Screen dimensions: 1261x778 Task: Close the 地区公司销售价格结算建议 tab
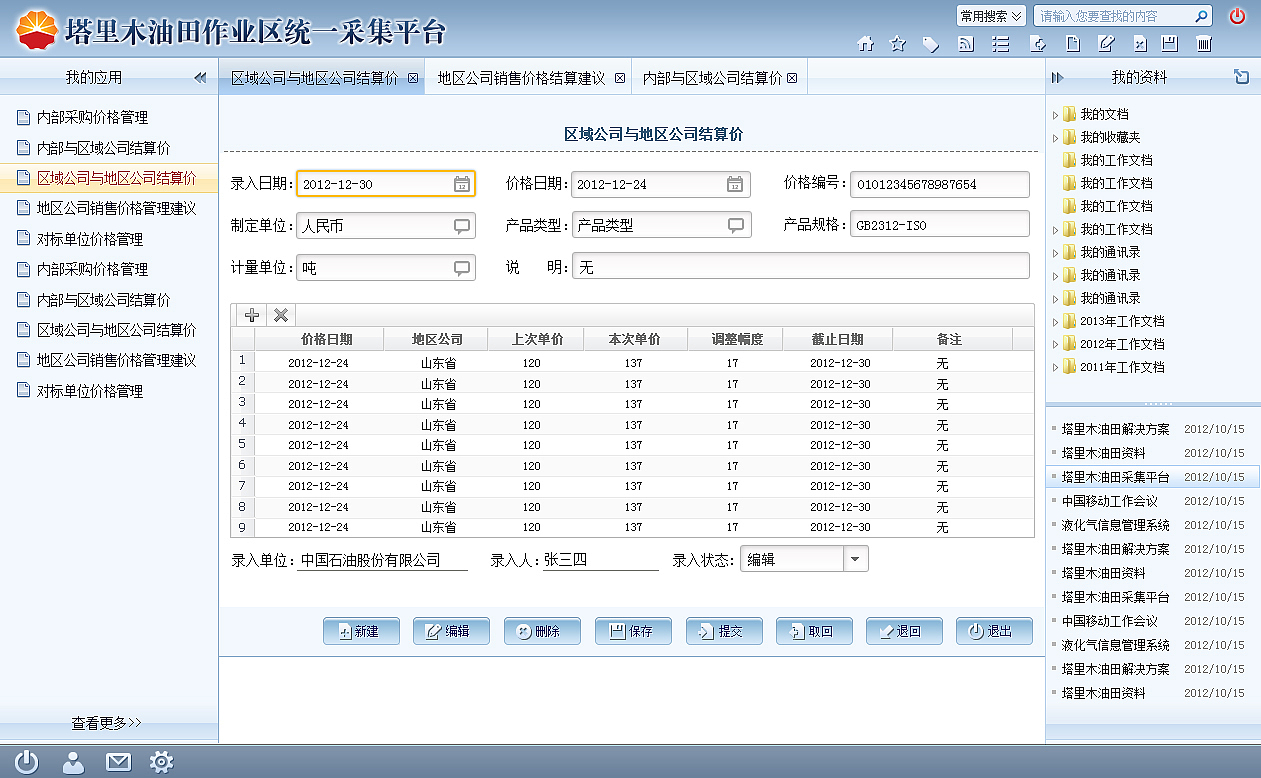619,78
